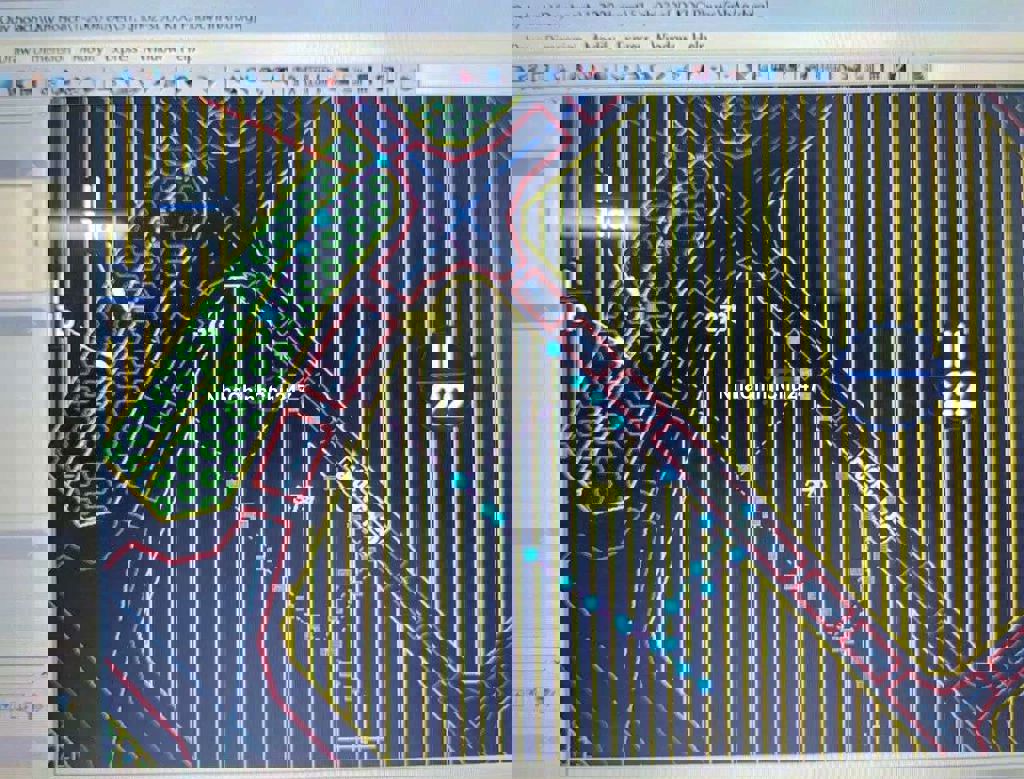
Task: Click the red outlined parcel in left map
Action: click(290, 455)
